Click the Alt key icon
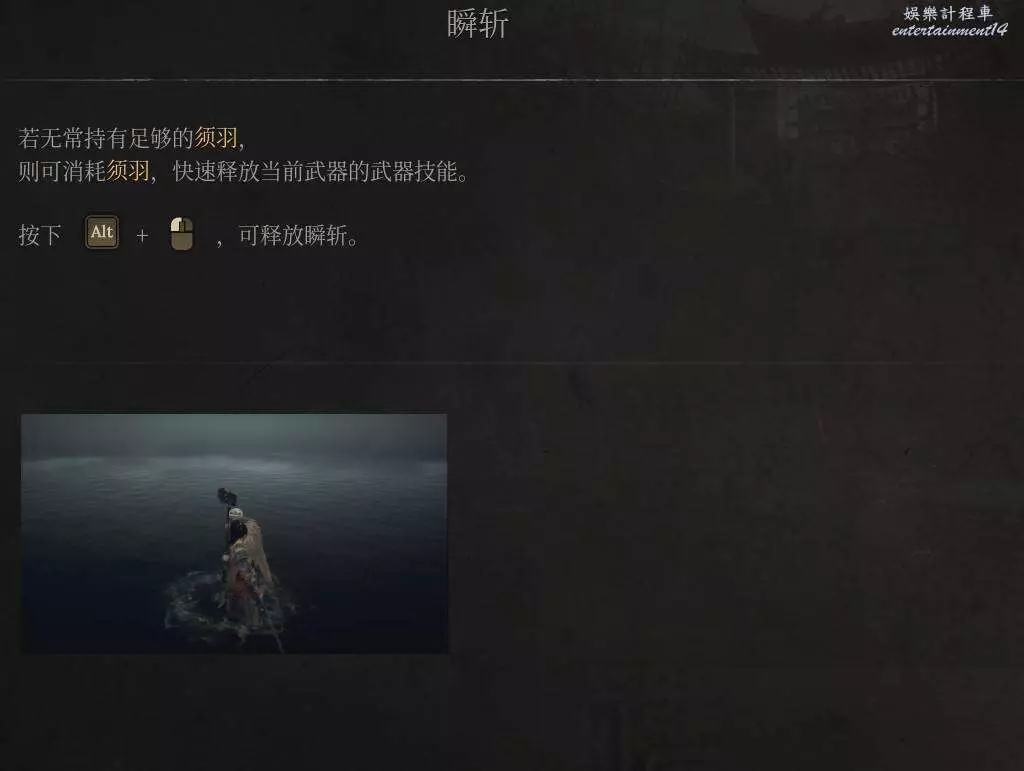 click(x=102, y=232)
